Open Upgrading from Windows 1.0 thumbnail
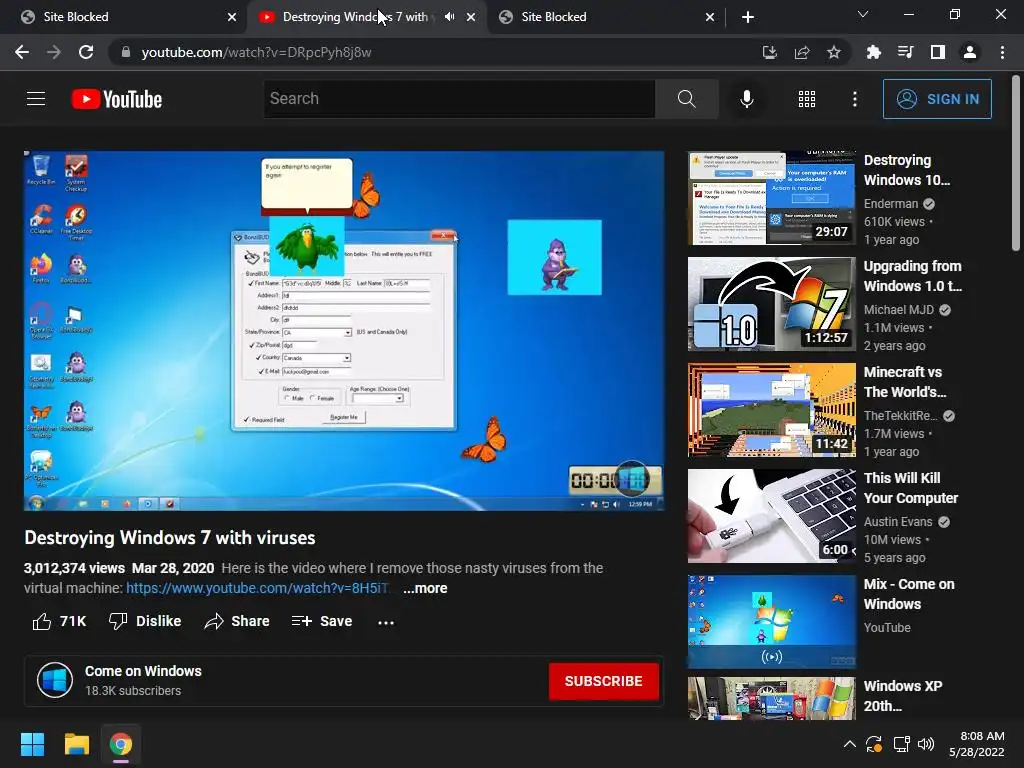Image resolution: width=1024 pixels, height=768 pixels. [x=771, y=304]
